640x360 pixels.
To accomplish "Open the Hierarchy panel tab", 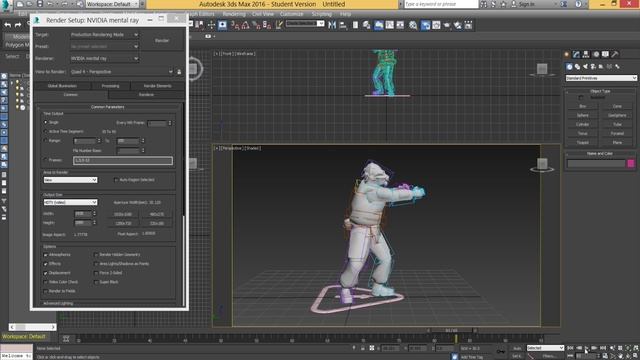I will [x=586, y=54].
